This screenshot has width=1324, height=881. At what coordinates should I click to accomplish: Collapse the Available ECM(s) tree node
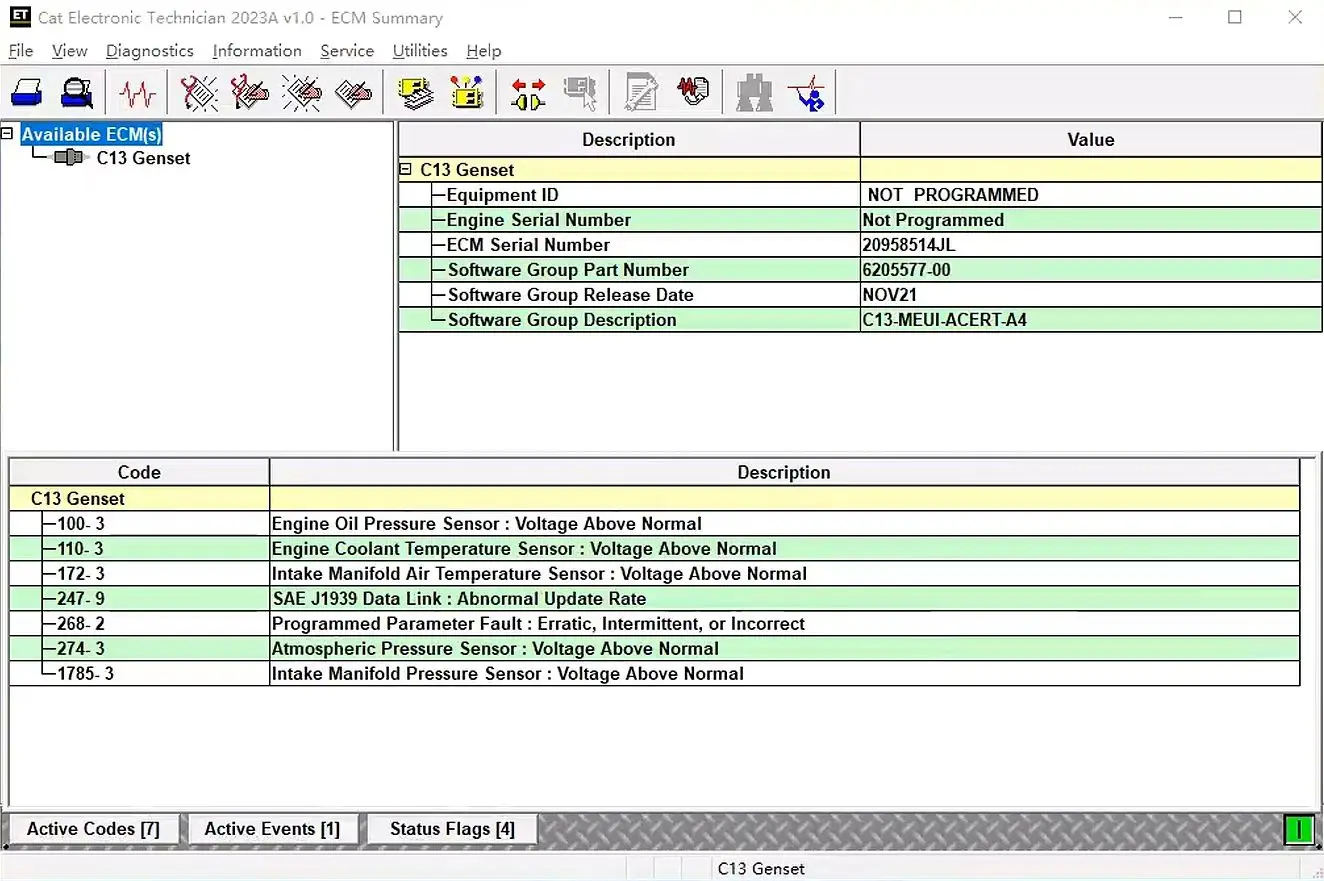pos(8,133)
